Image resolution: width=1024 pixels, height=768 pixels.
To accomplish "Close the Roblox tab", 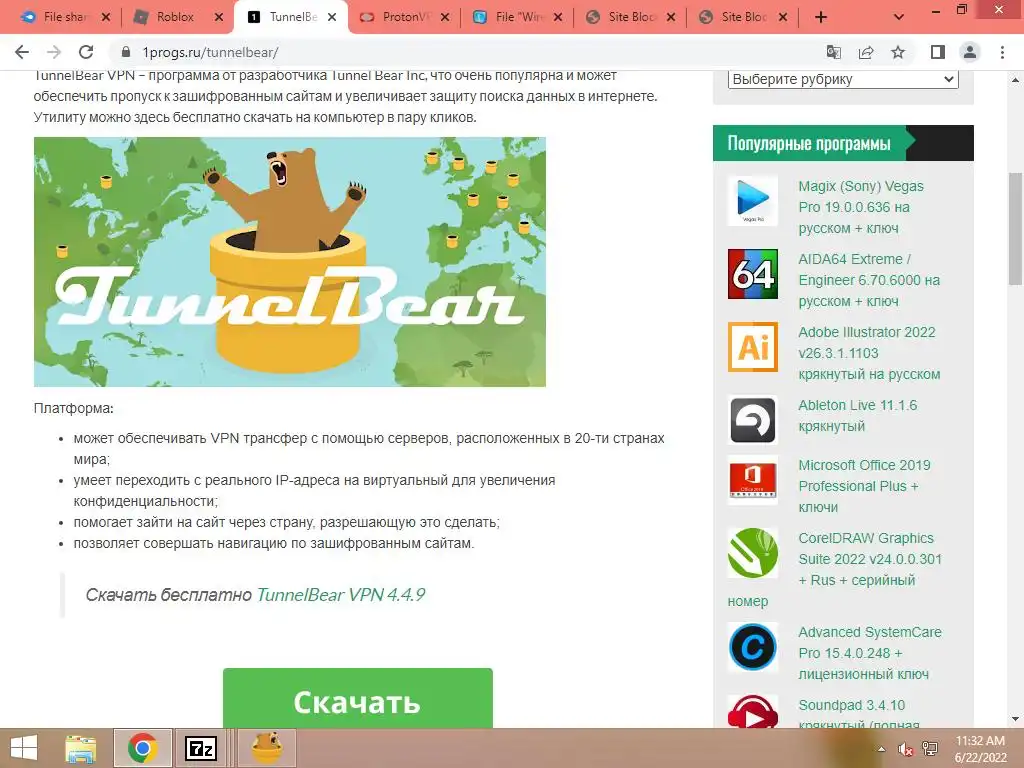I will [x=219, y=18].
